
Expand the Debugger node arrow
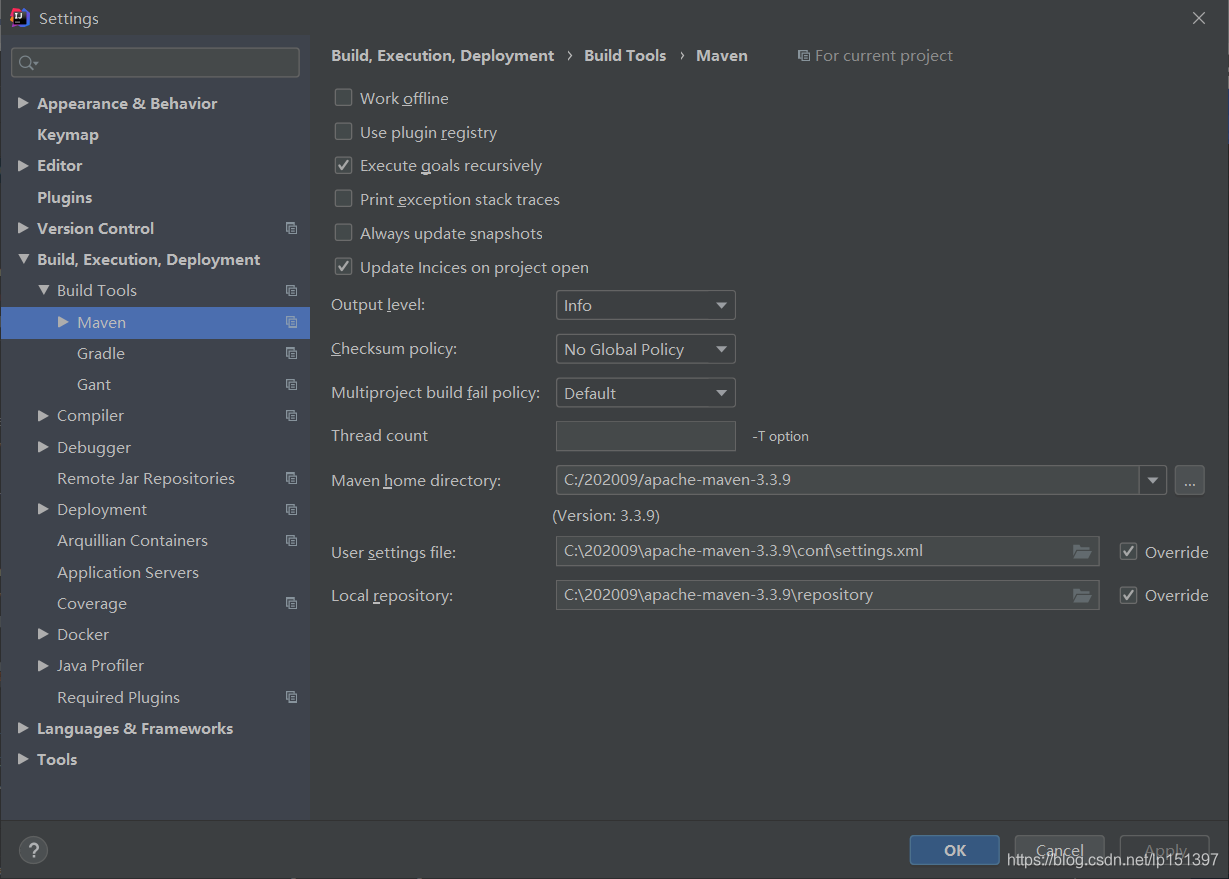pos(43,447)
